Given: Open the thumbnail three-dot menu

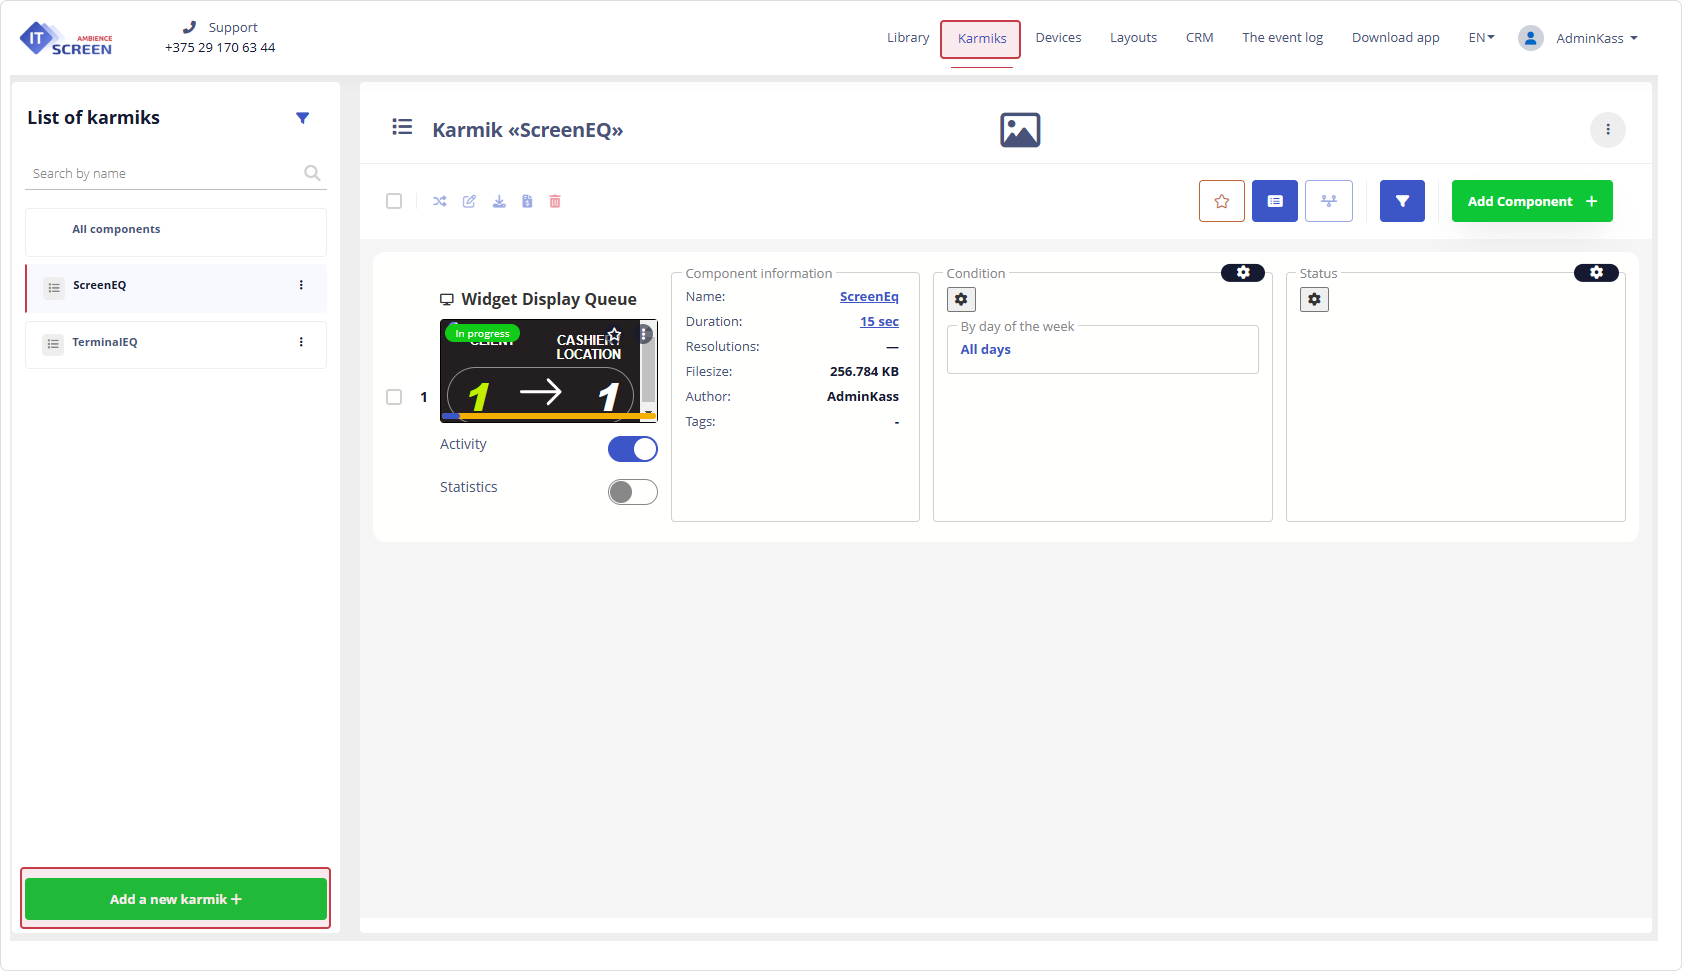Looking at the screenshot, I should coord(645,334).
